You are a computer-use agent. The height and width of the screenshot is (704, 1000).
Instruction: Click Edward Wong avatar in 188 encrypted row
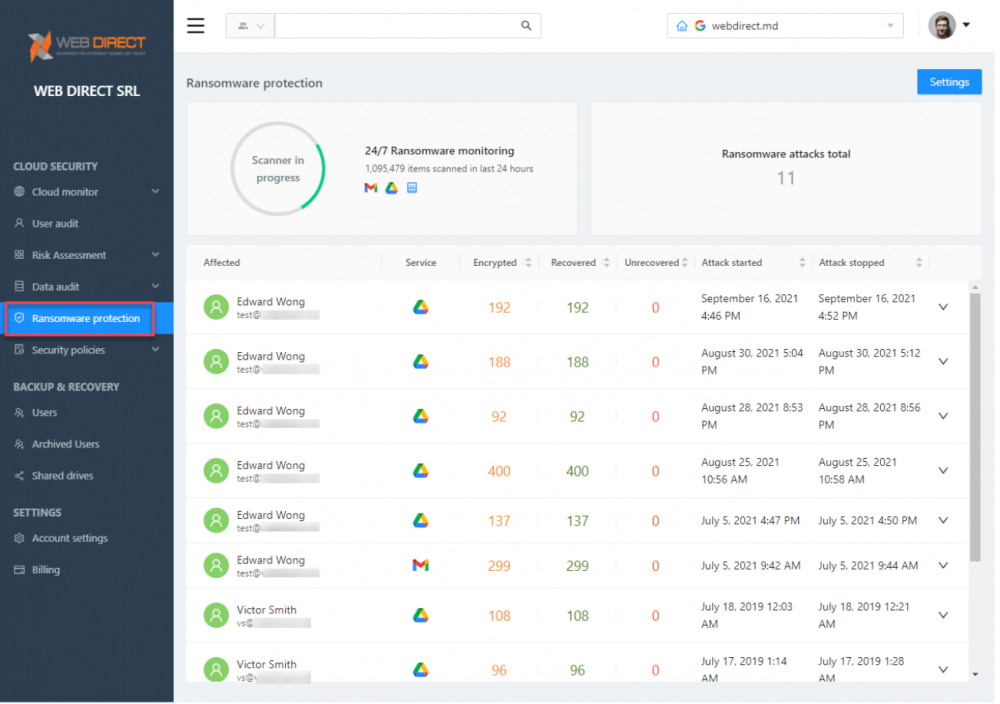216,362
